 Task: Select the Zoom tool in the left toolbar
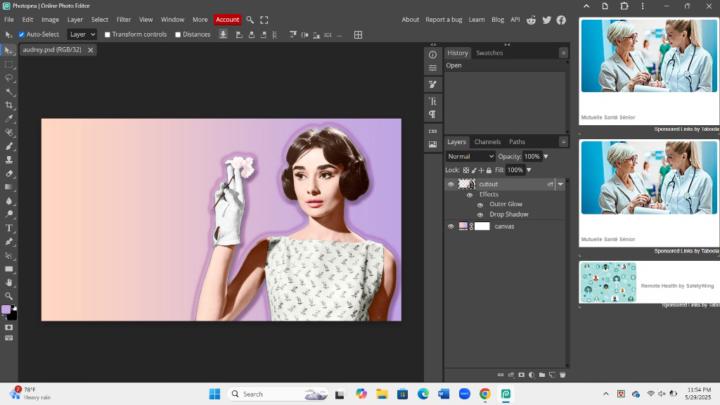pyautogui.click(x=10, y=296)
